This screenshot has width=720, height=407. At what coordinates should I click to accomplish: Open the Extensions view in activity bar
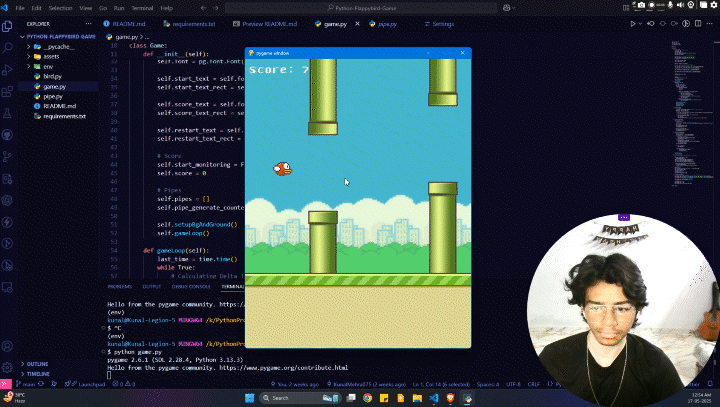click(7, 91)
